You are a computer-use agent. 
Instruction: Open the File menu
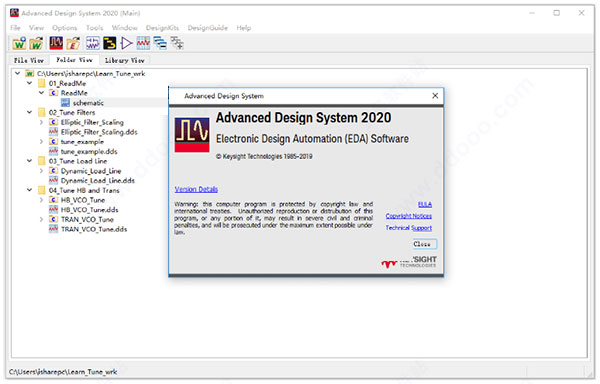pos(15,28)
